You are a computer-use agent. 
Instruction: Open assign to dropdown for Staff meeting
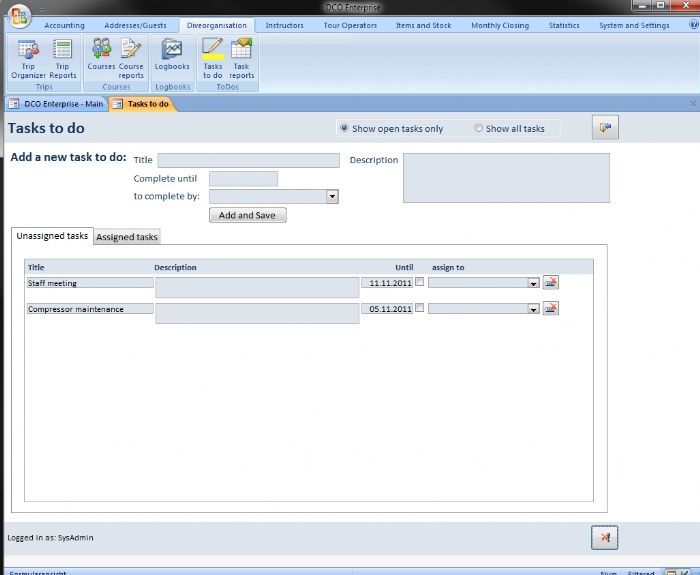[x=533, y=283]
